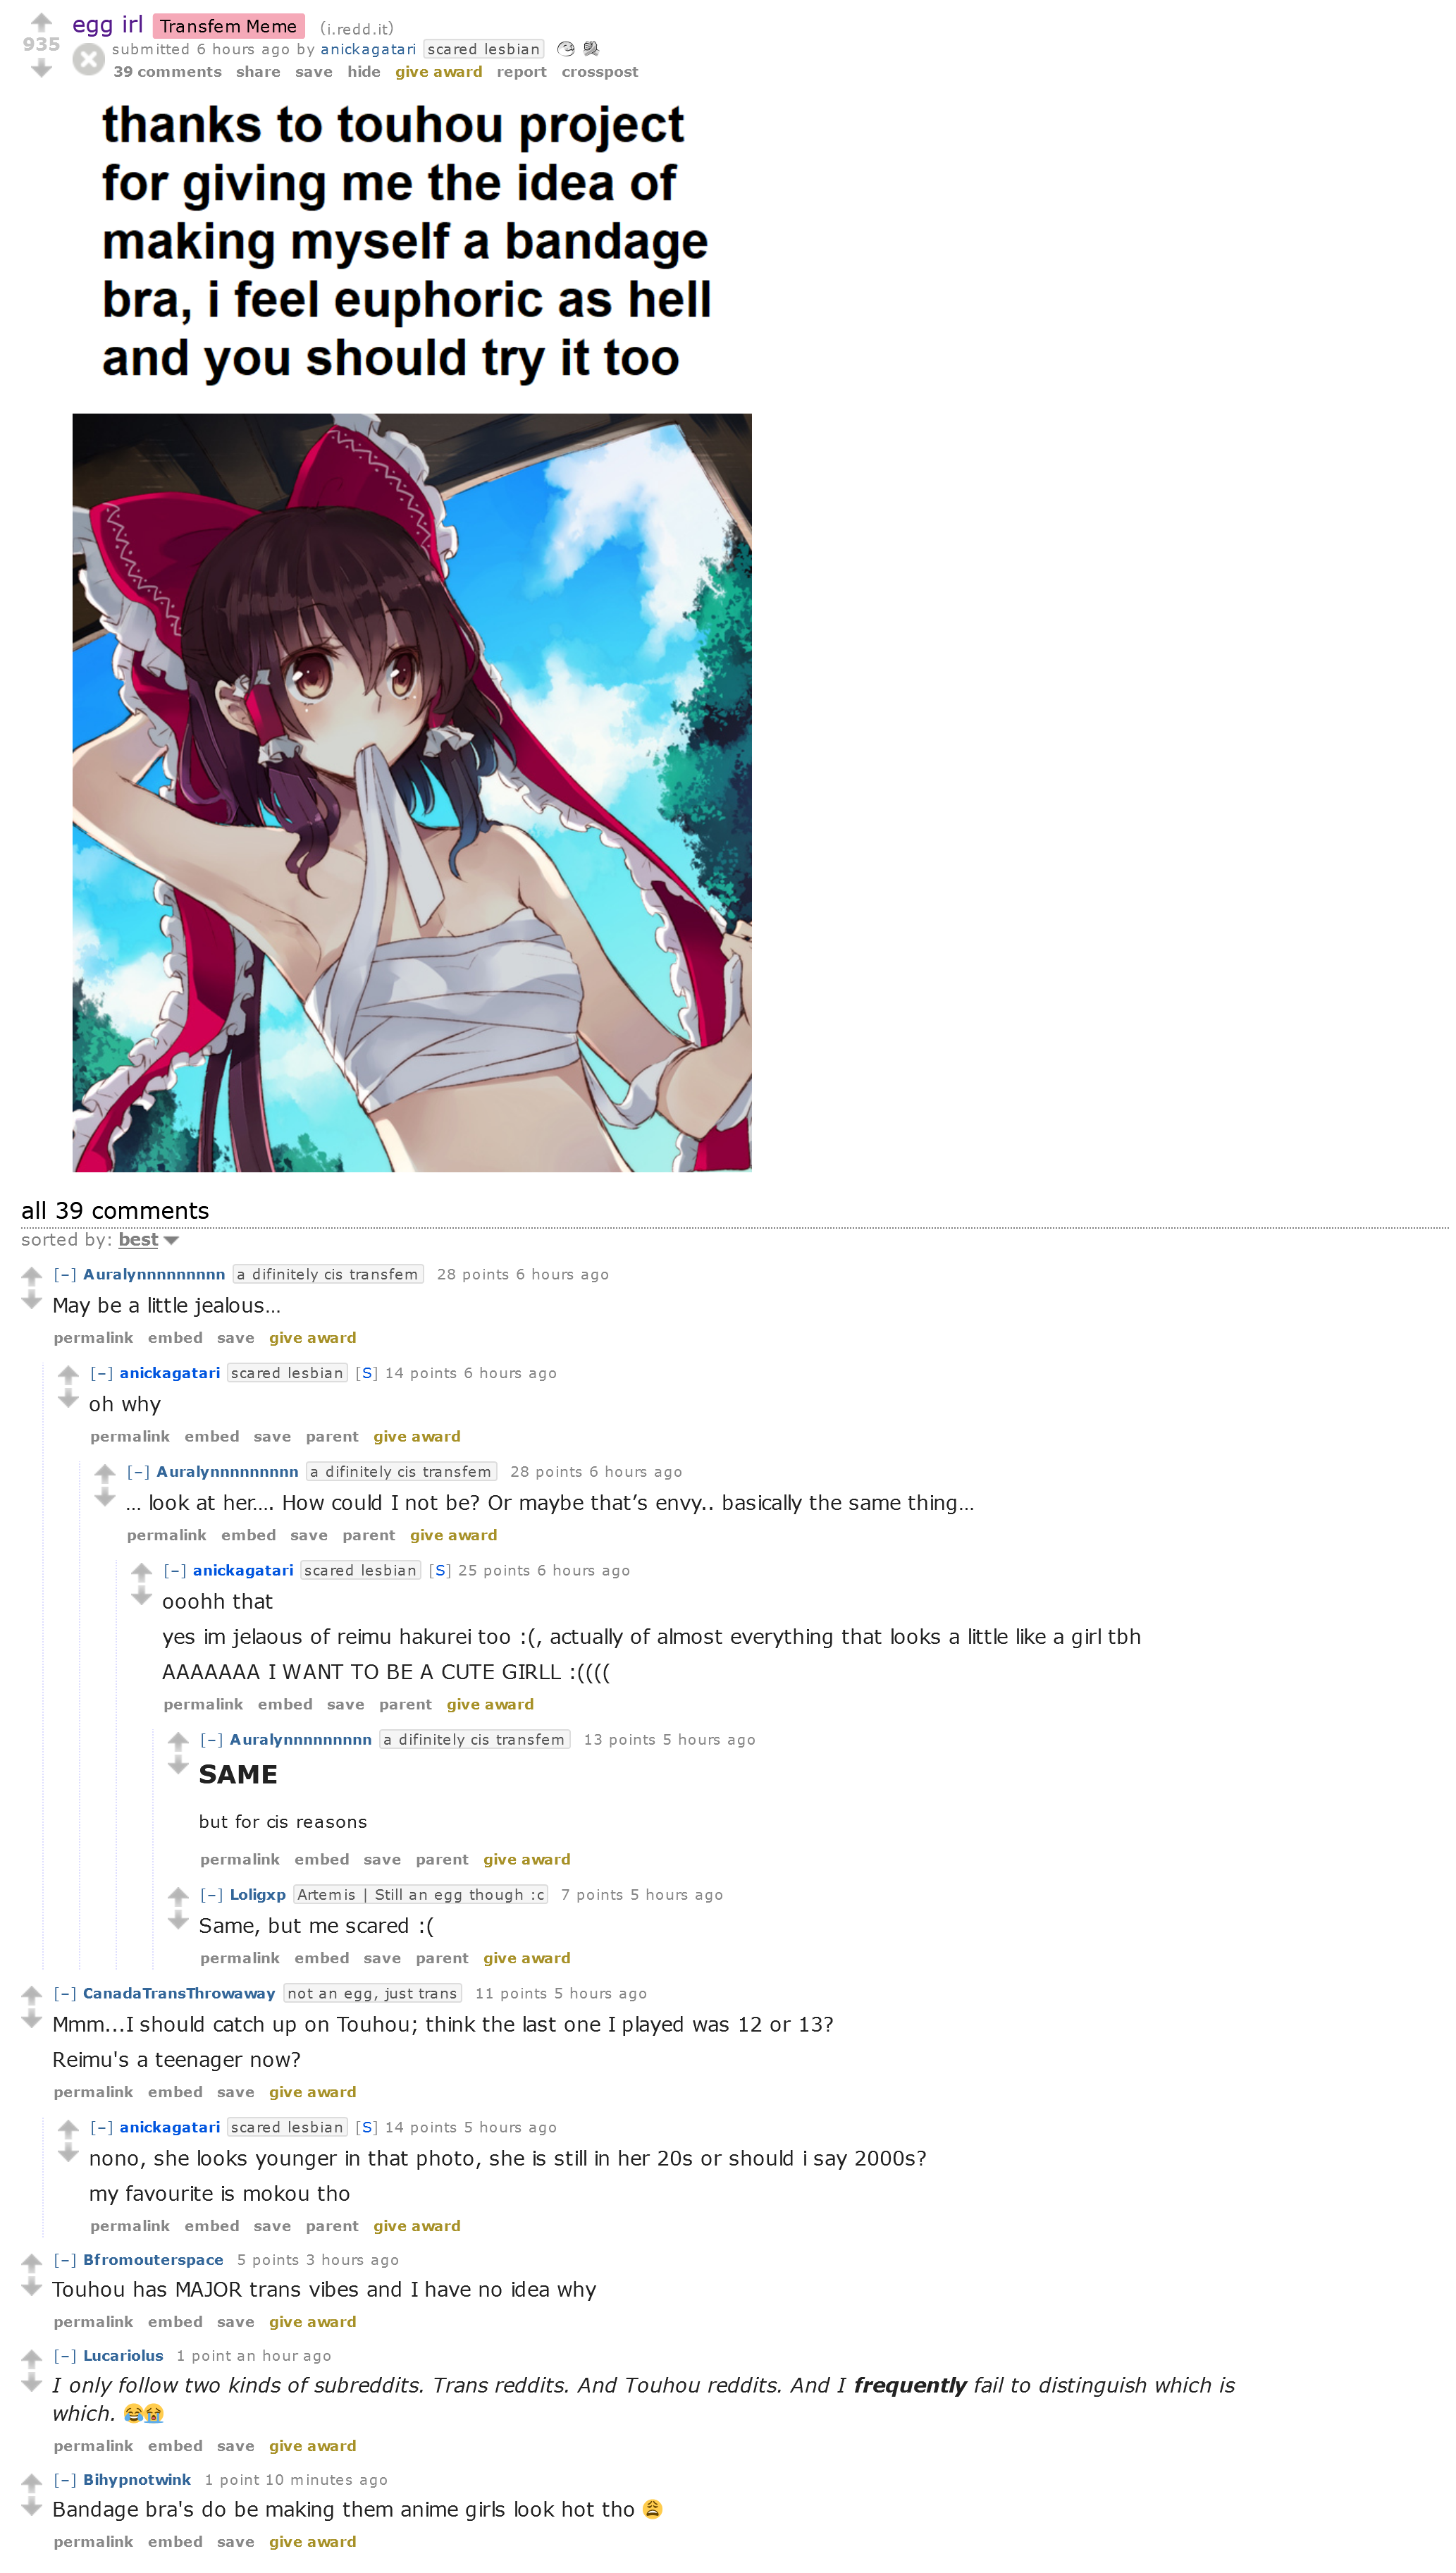Screen dimensions: 1456x2573
Task: Collapse Loligxp's comment with [–]
Action: click(212, 1894)
